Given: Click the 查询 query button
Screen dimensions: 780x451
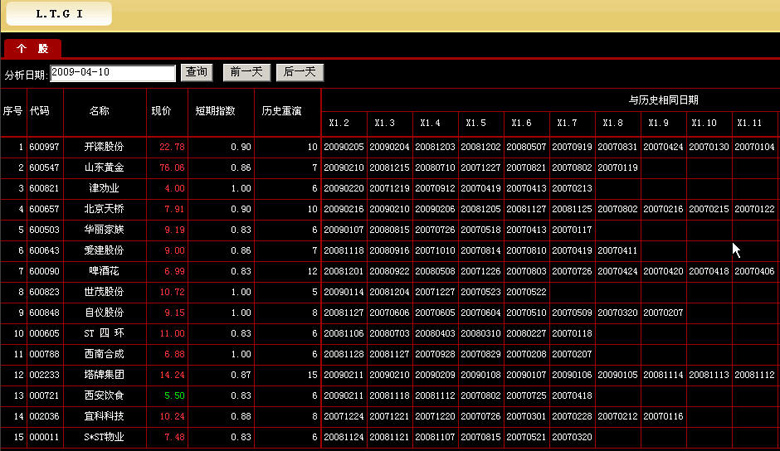Looking at the screenshot, I should (196, 72).
